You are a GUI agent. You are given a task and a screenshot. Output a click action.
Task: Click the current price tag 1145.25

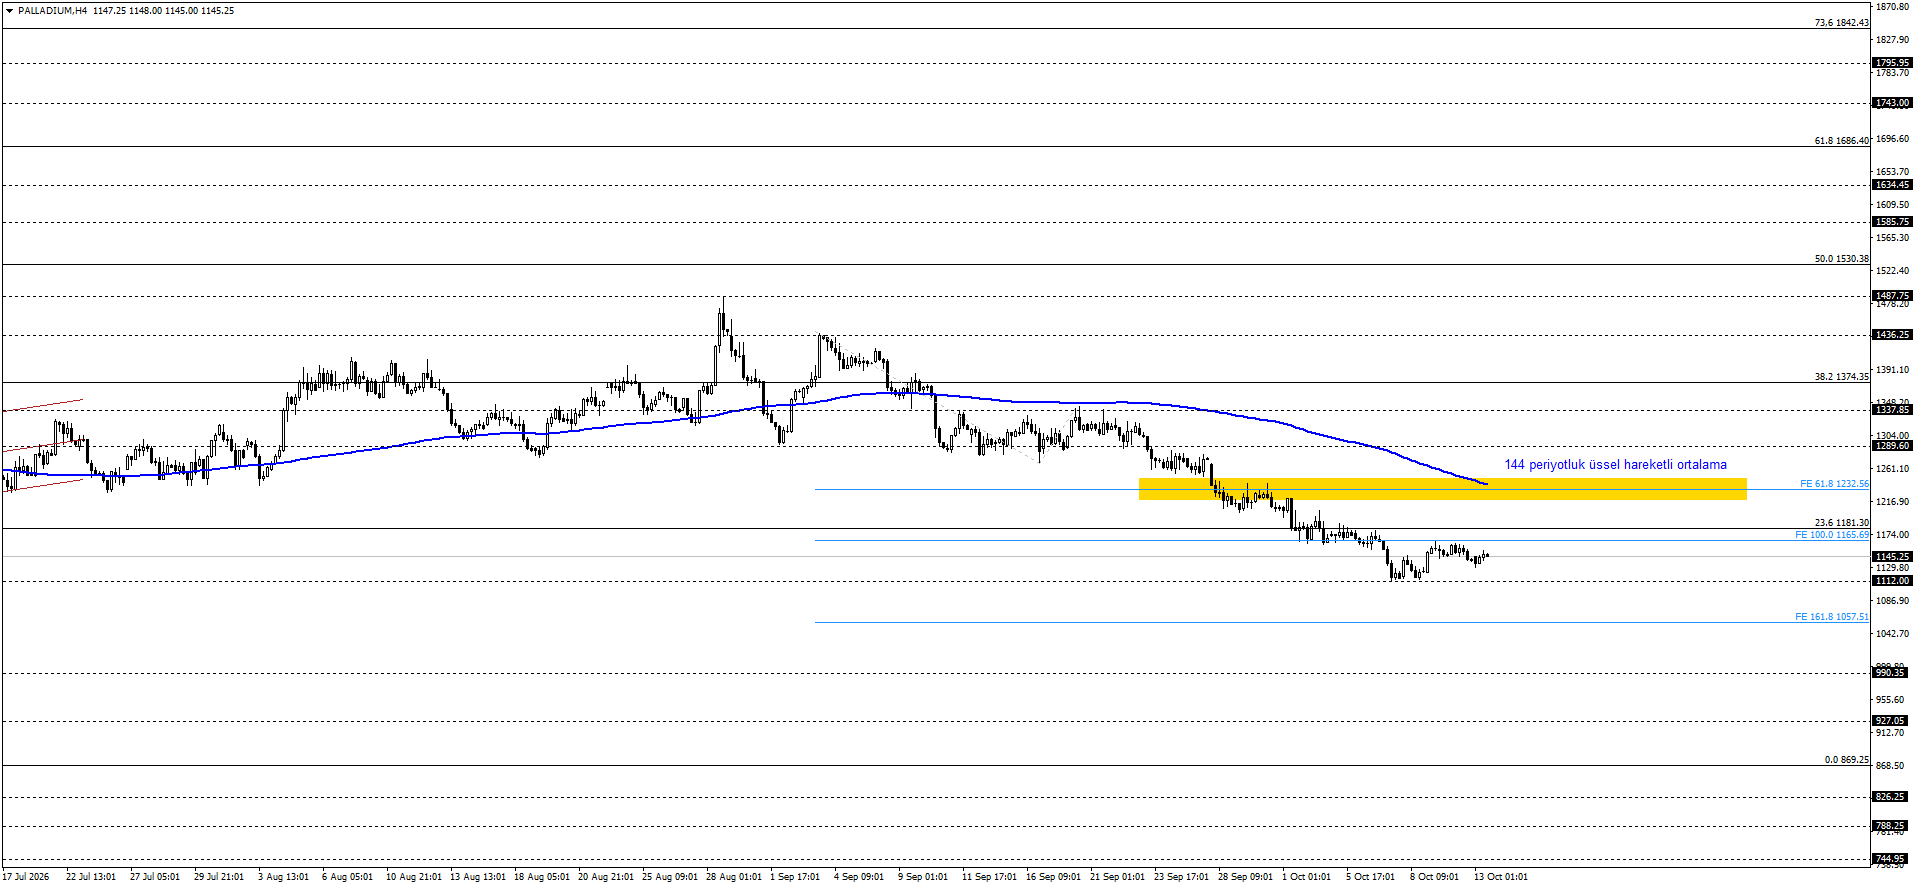1892,557
